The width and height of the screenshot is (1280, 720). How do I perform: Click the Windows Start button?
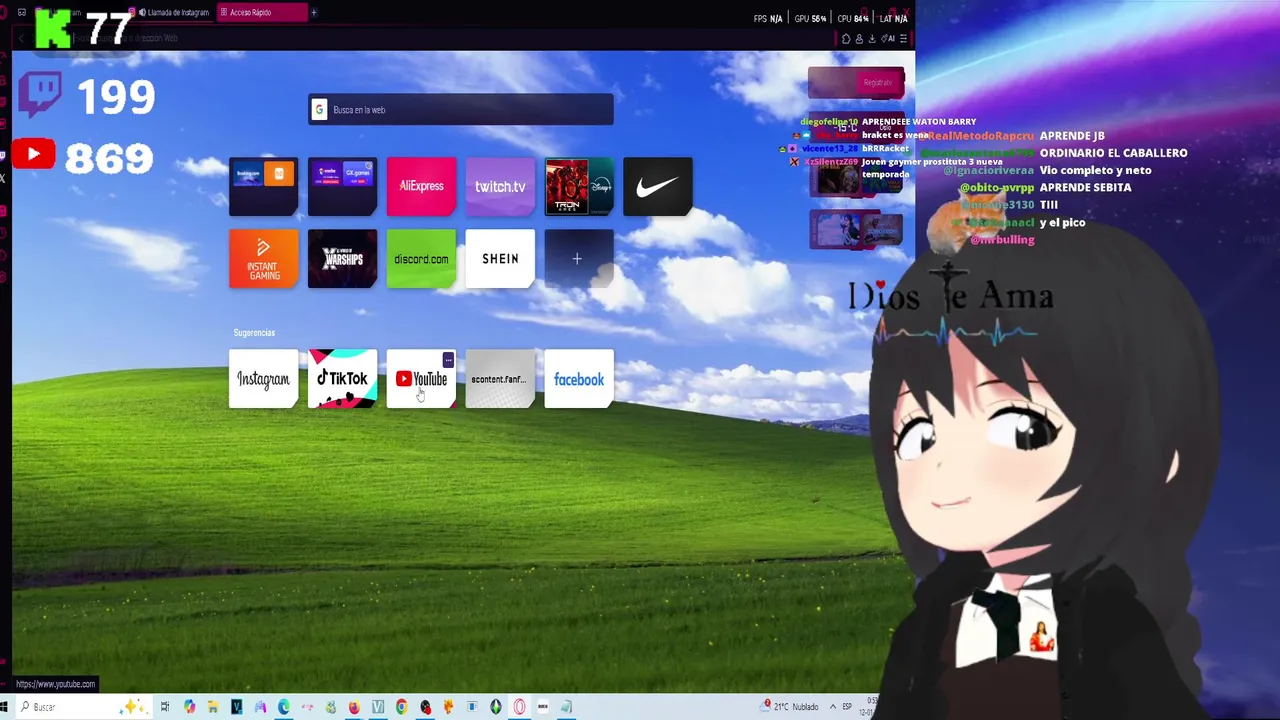[x=5, y=707]
